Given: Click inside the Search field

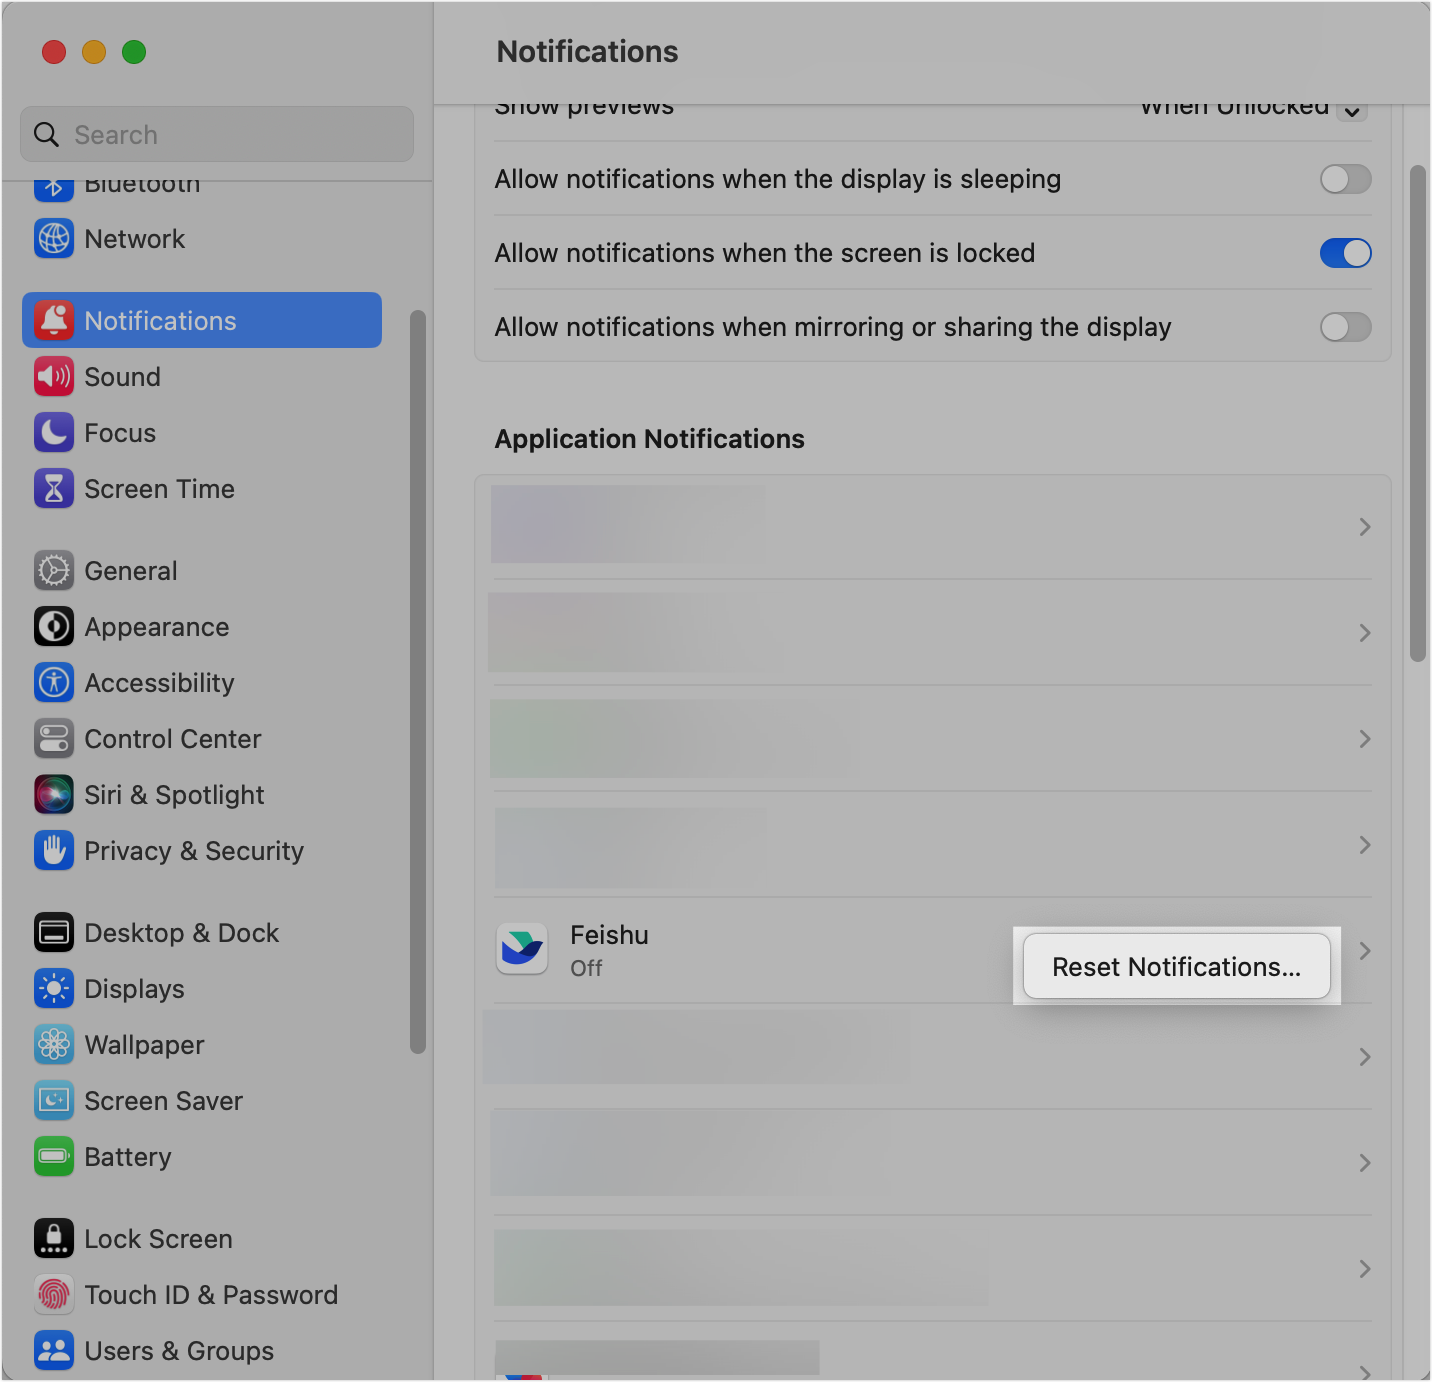Looking at the screenshot, I should pos(216,134).
